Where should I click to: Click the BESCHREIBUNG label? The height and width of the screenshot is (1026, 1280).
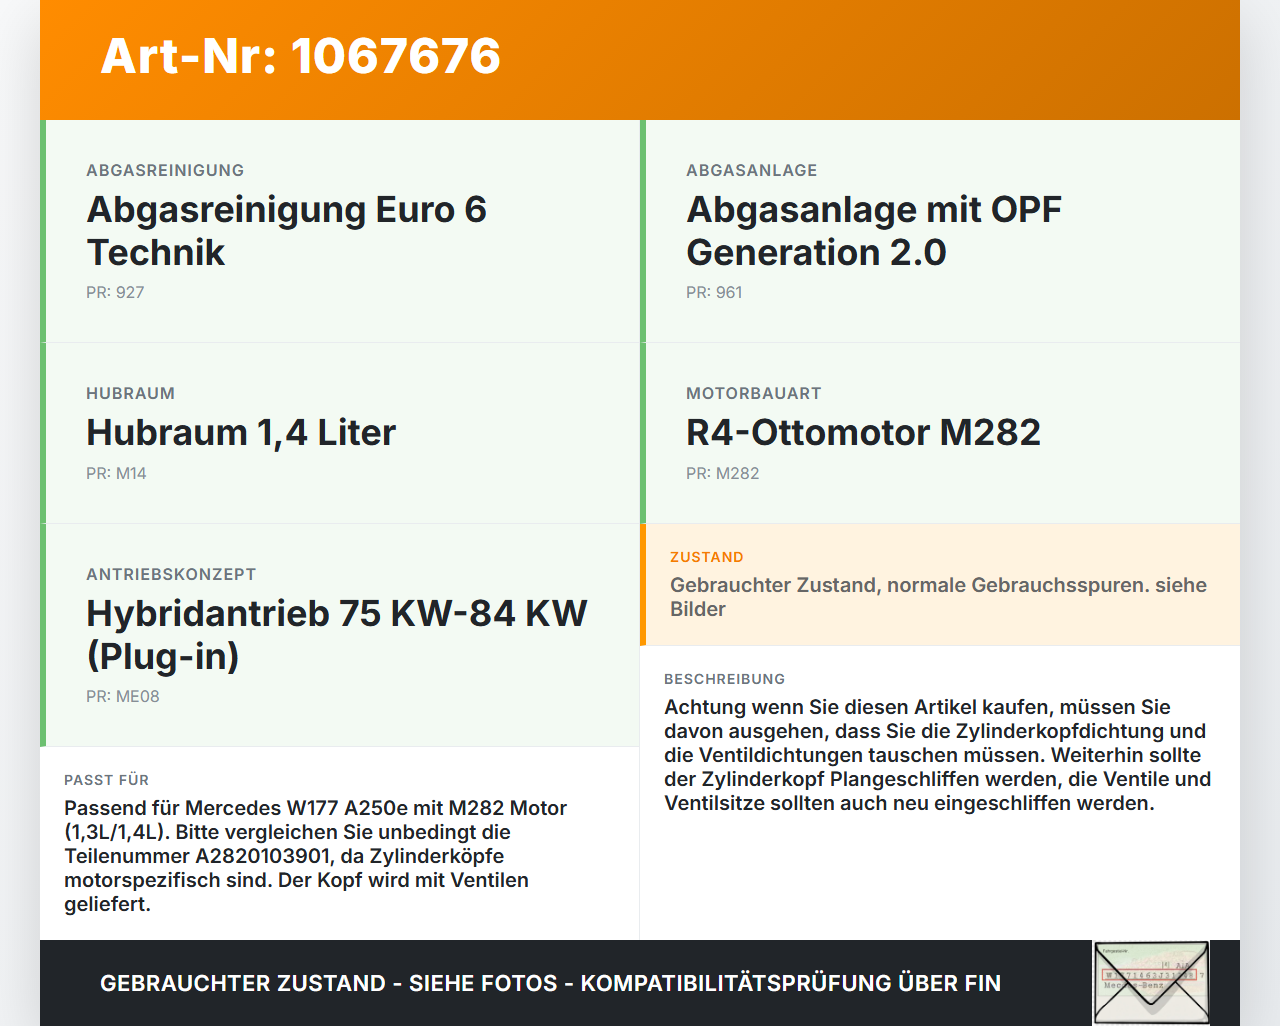click(725, 679)
